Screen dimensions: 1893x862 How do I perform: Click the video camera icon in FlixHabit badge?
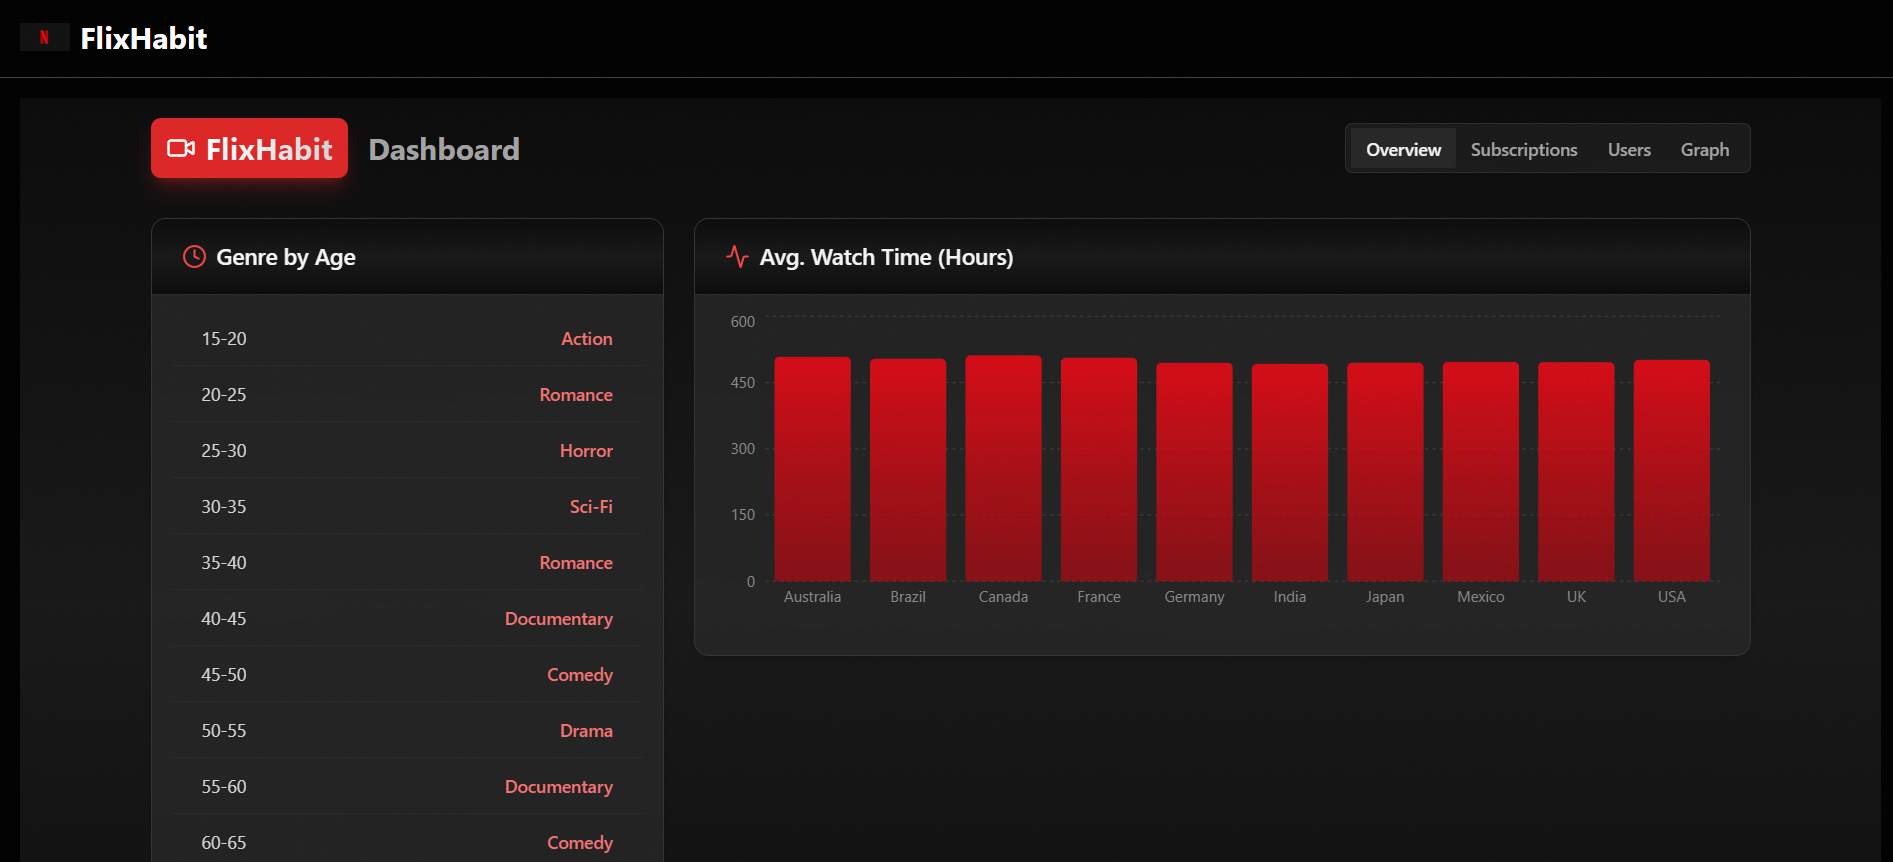(x=181, y=149)
